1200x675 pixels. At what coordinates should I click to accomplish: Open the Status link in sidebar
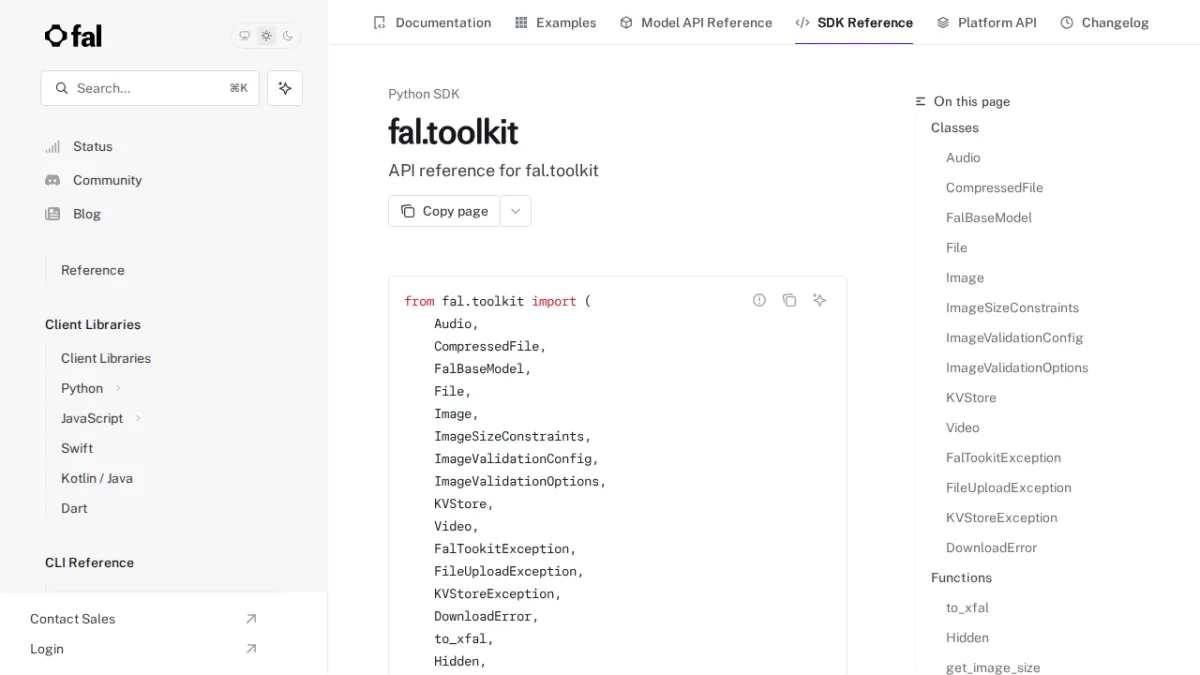92,146
